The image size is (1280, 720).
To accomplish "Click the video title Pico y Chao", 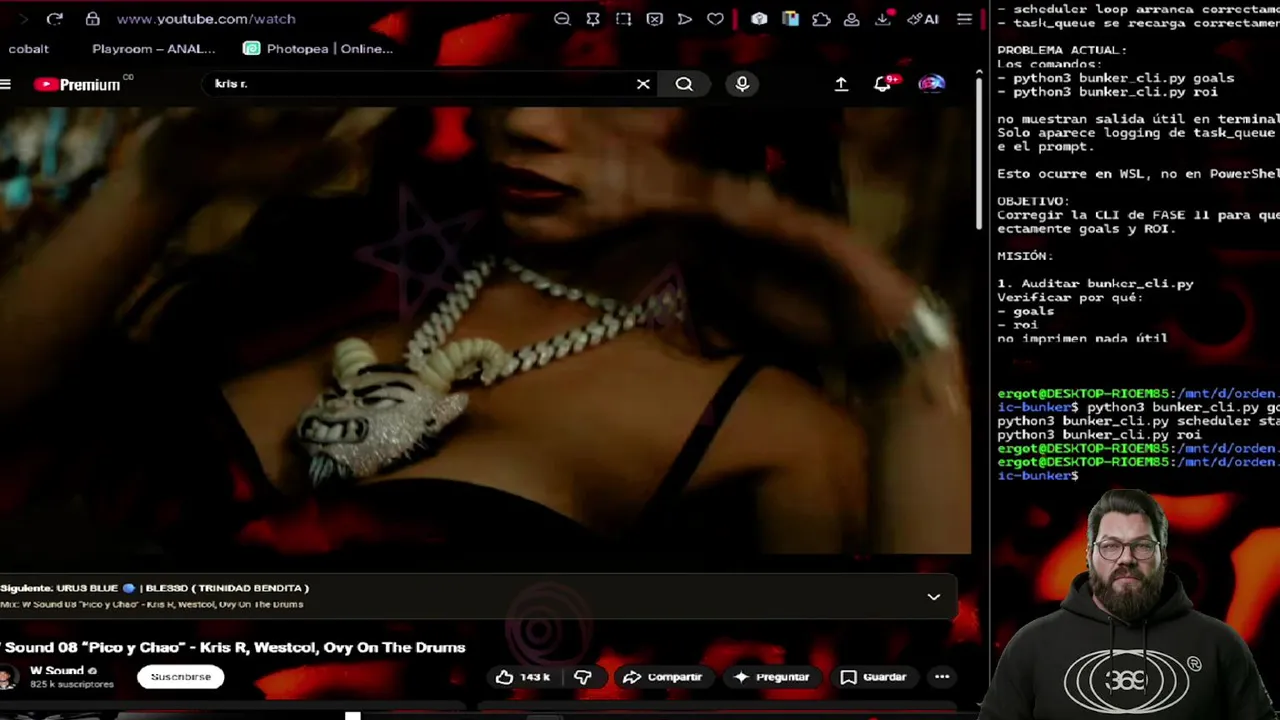I will 233,648.
